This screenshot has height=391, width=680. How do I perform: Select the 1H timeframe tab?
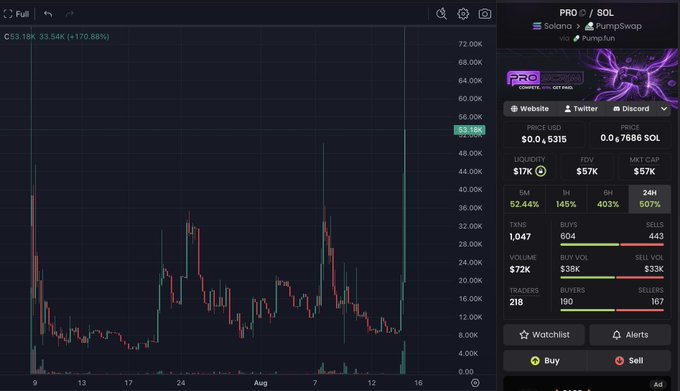(566, 199)
